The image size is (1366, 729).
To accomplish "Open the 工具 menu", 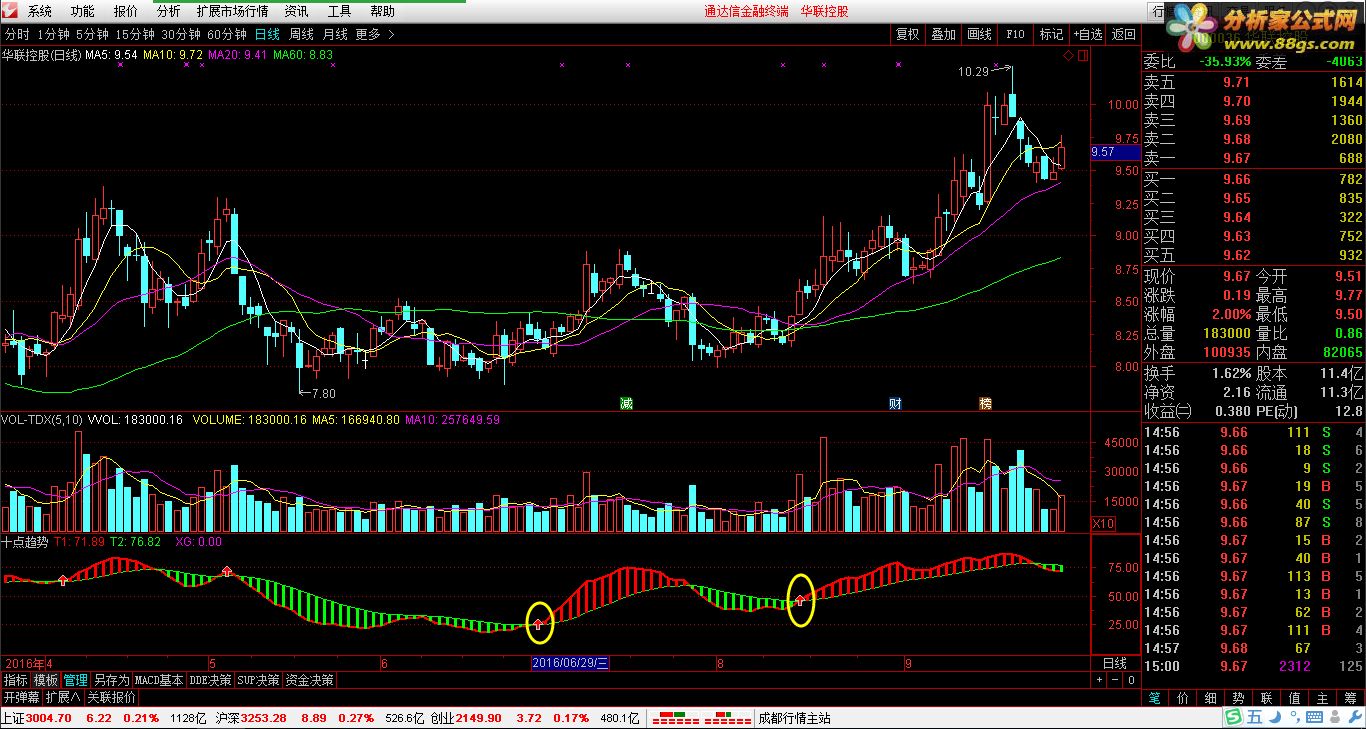I will [x=340, y=11].
